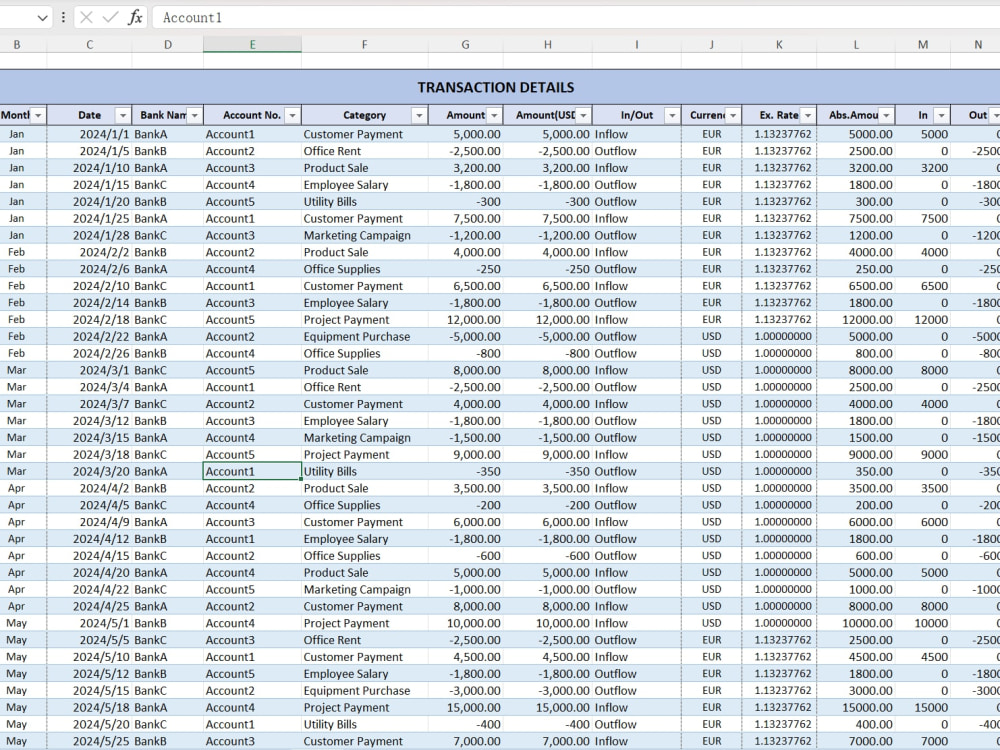Select Project Payment cell dated 2024/3/18

365,455
